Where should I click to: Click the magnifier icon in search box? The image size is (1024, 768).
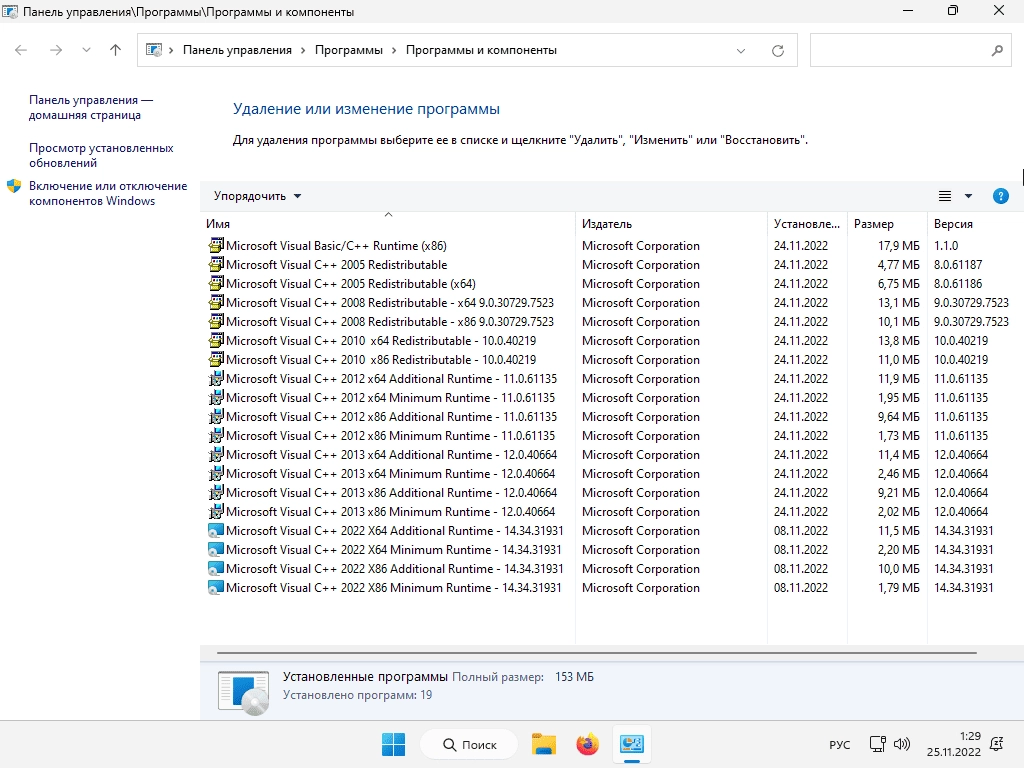click(x=997, y=50)
